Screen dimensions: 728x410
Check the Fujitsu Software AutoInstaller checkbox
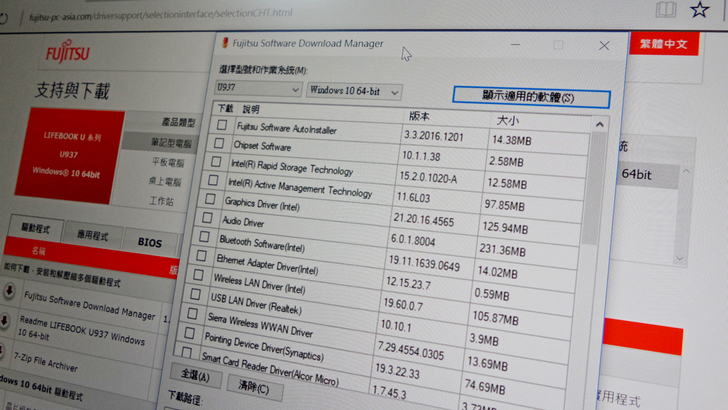221,126
